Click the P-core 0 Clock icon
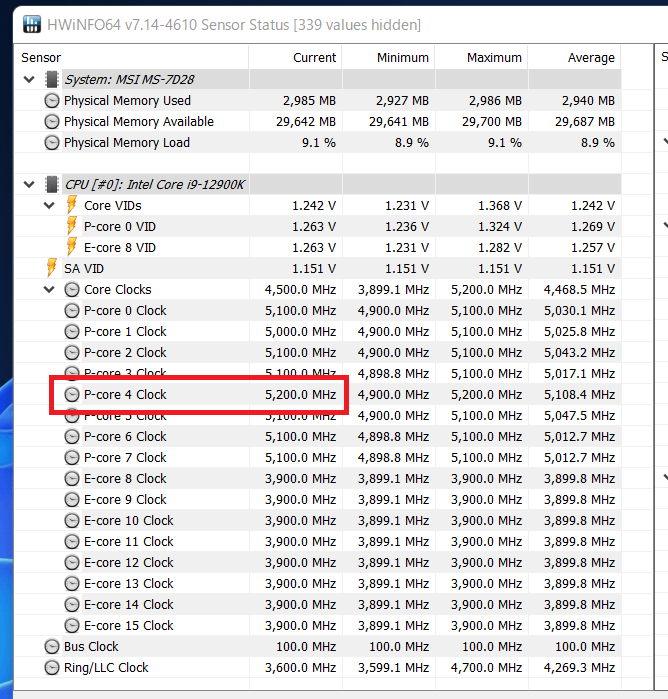Image resolution: width=668 pixels, height=699 pixels. [x=72, y=311]
